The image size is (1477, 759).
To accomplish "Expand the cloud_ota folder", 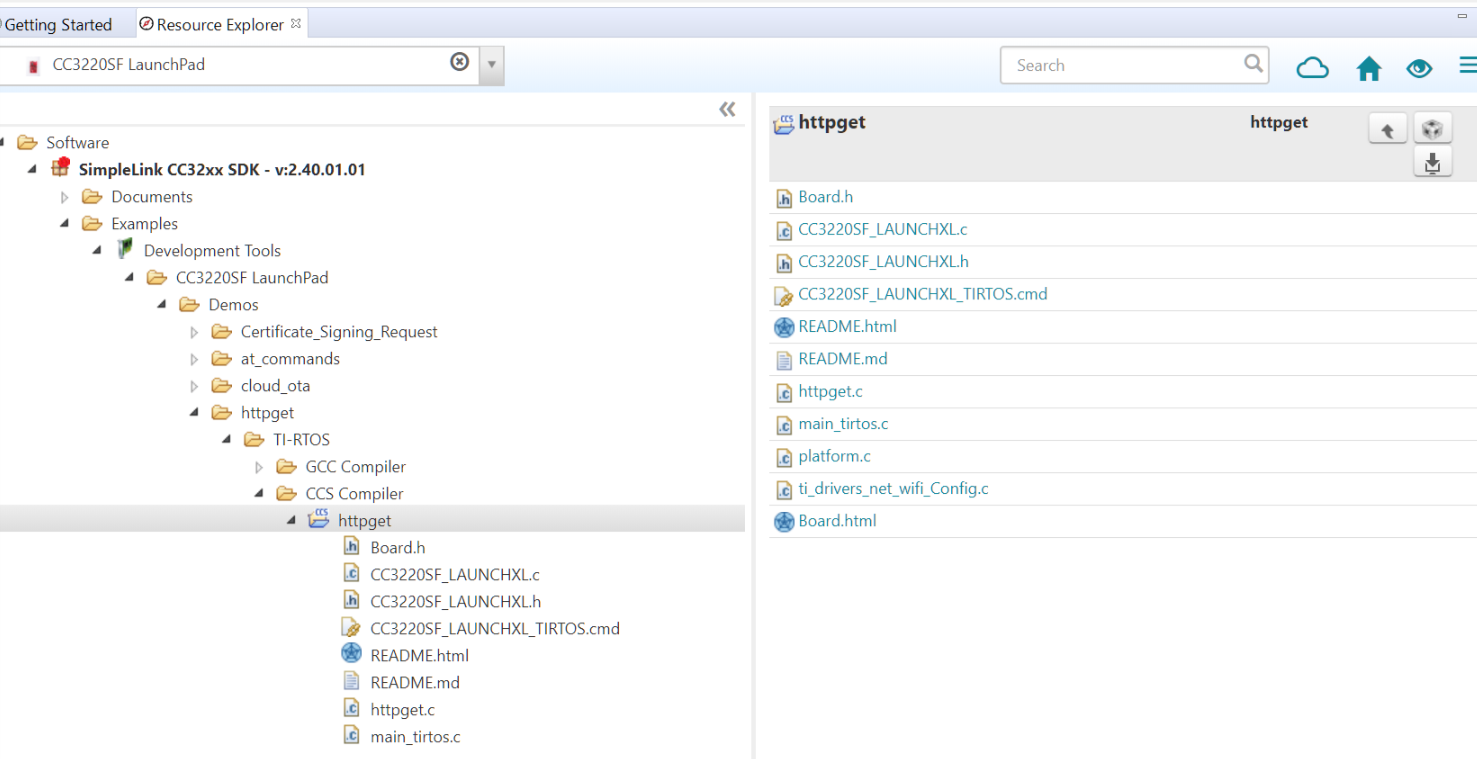I will coord(195,386).
